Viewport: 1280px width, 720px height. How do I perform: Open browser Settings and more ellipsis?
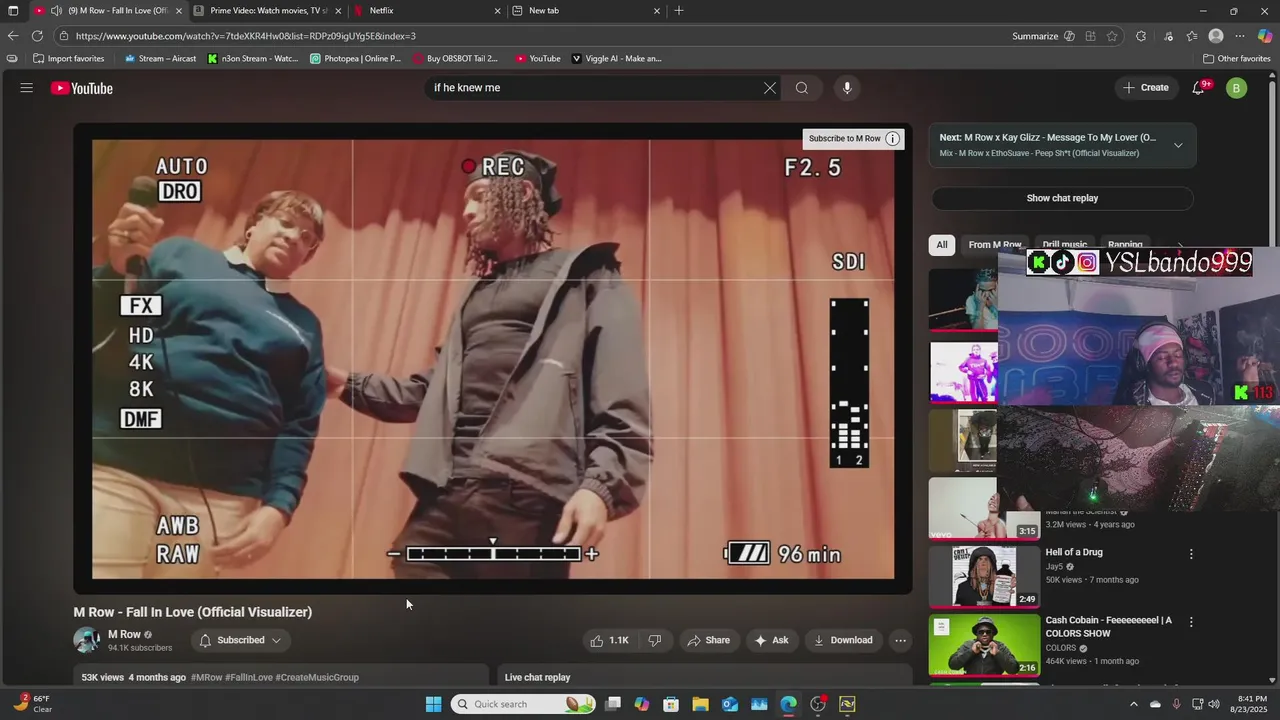tap(1240, 36)
